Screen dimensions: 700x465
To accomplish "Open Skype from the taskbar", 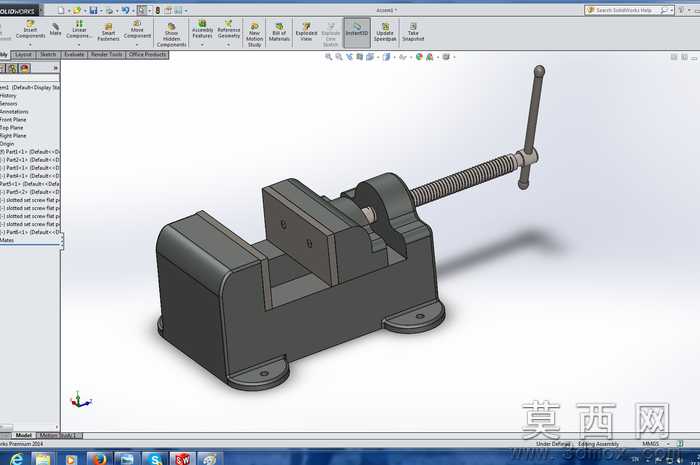I will pos(155,458).
